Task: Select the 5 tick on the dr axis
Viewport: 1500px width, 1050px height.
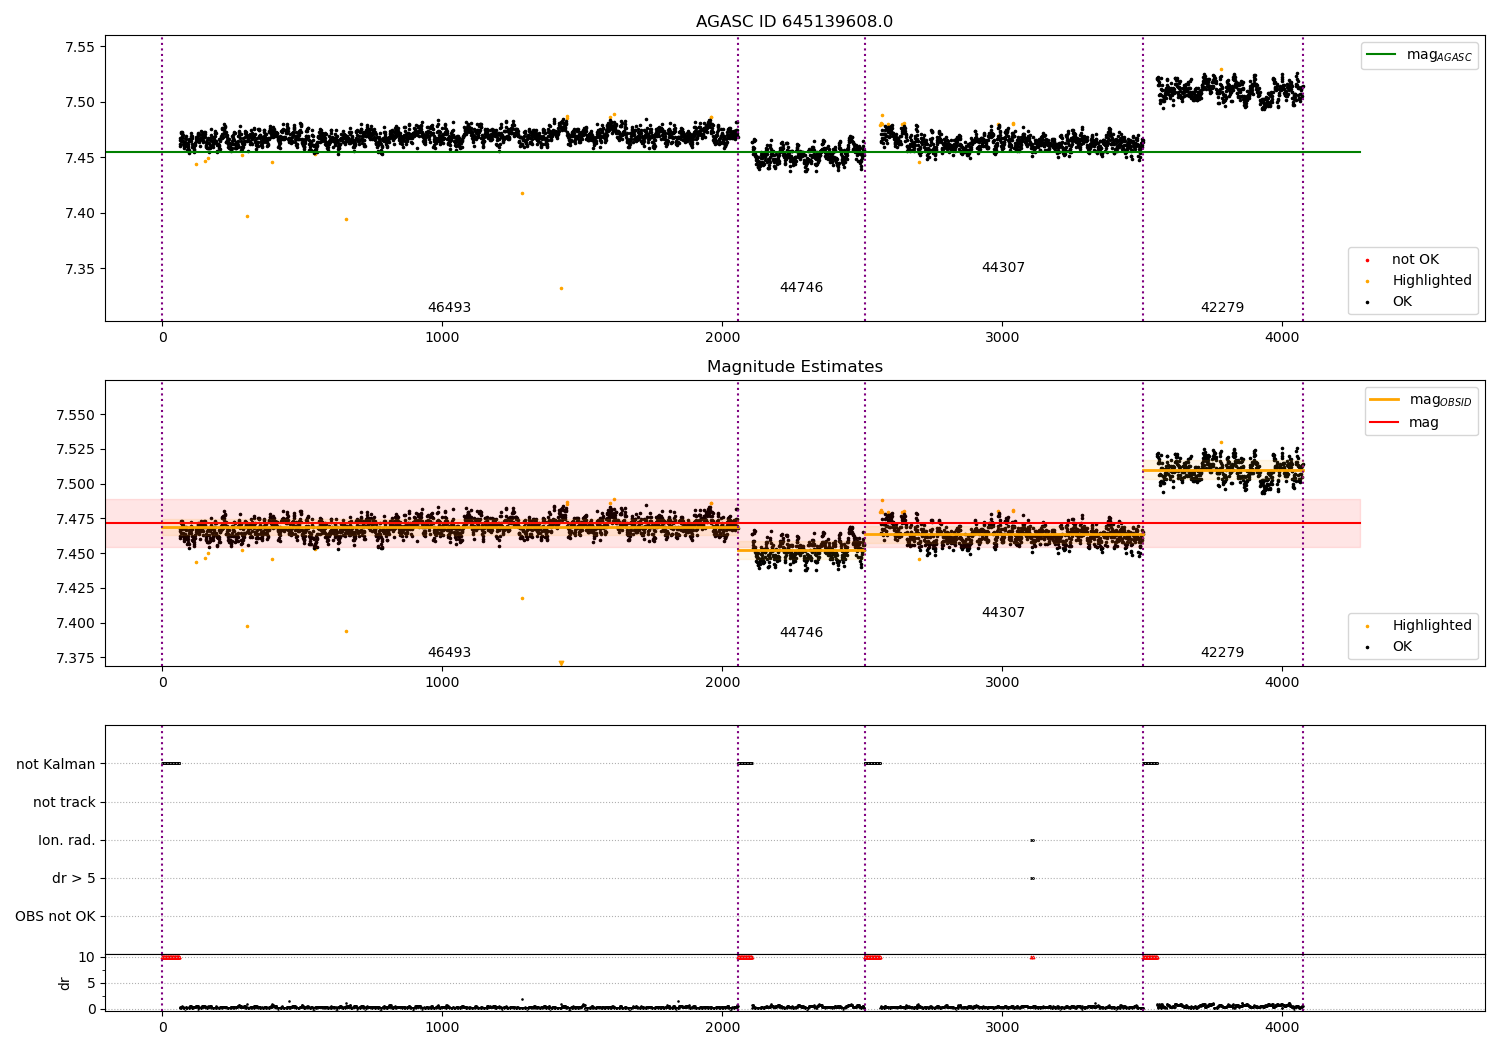Action: pos(91,984)
